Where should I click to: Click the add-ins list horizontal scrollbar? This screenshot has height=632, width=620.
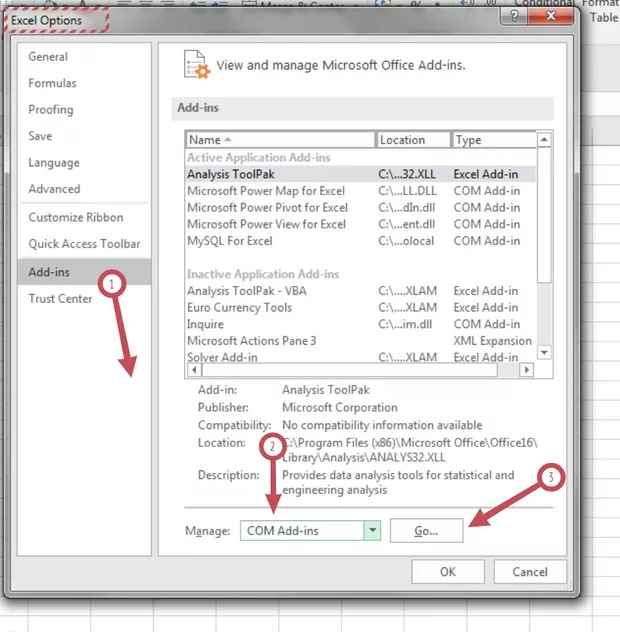coord(350,370)
